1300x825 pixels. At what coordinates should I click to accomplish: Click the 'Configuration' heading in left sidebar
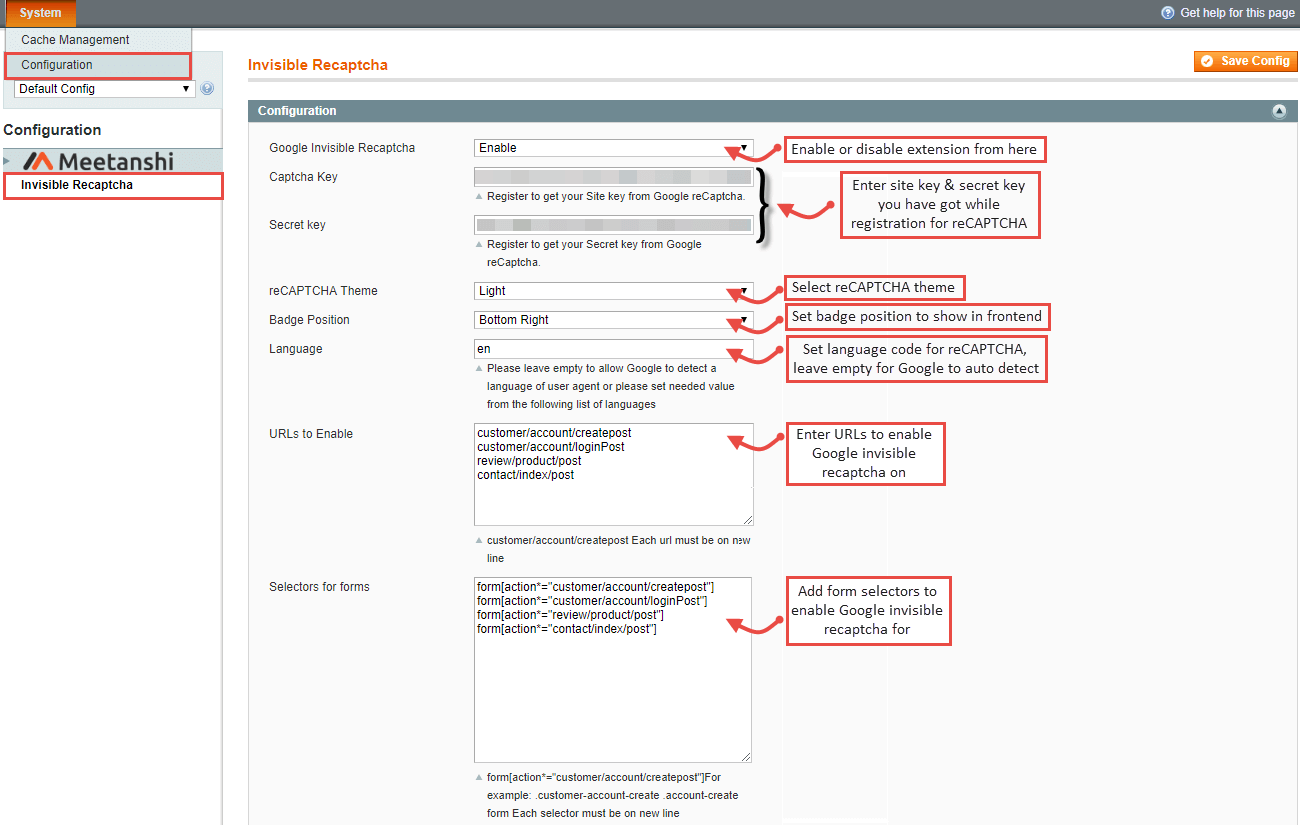[x=52, y=130]
